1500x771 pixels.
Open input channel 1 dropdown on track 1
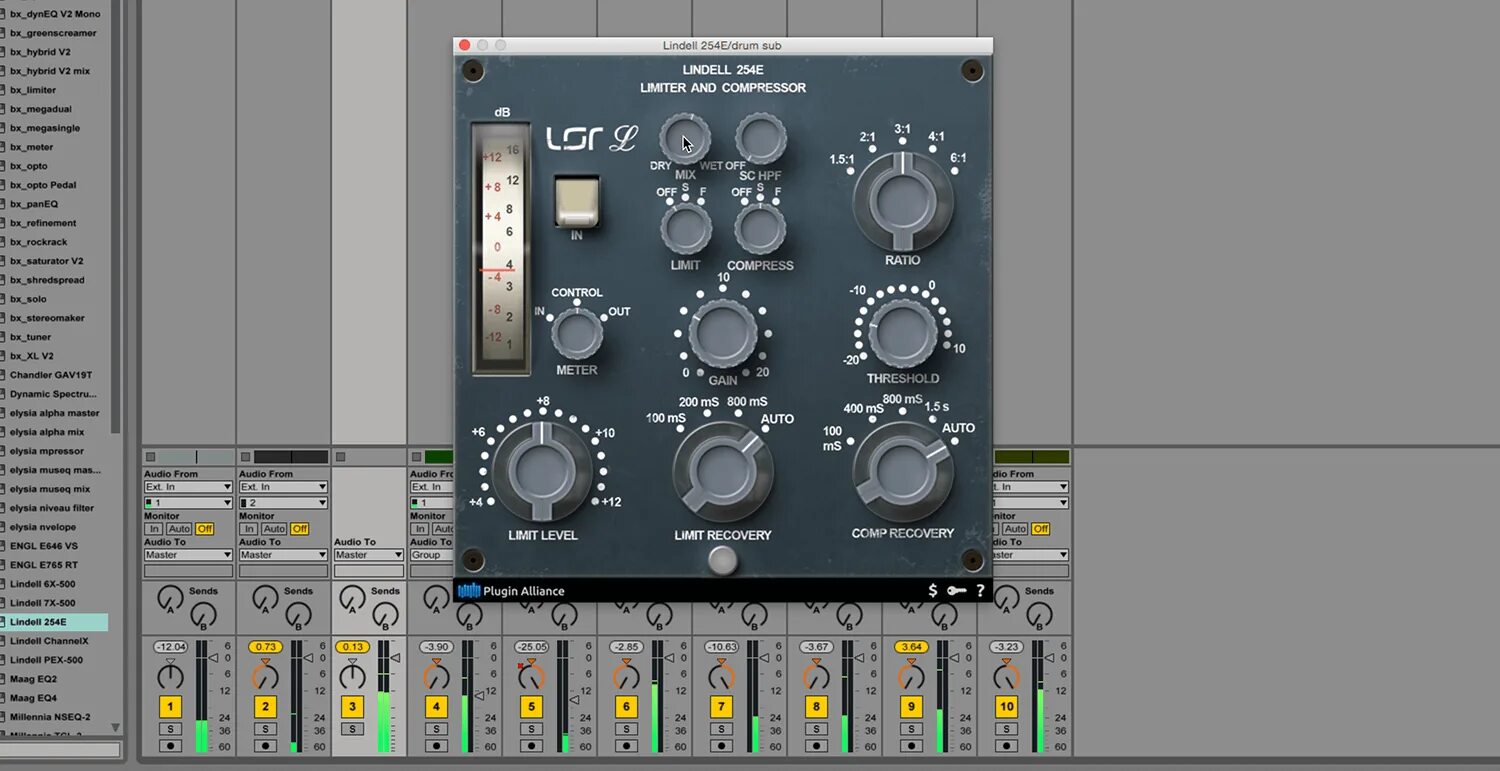coord(188,503)
